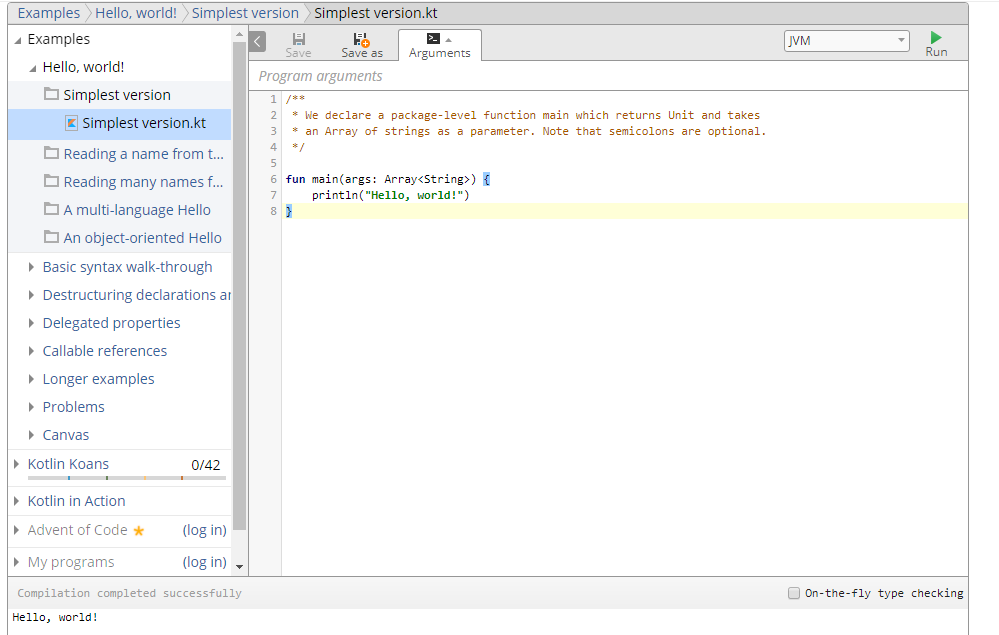The width and height of the screenshot is (999, 635).
Task: Click the fun main declaration line
Action: pyautogui.click(x=387, y=179)
